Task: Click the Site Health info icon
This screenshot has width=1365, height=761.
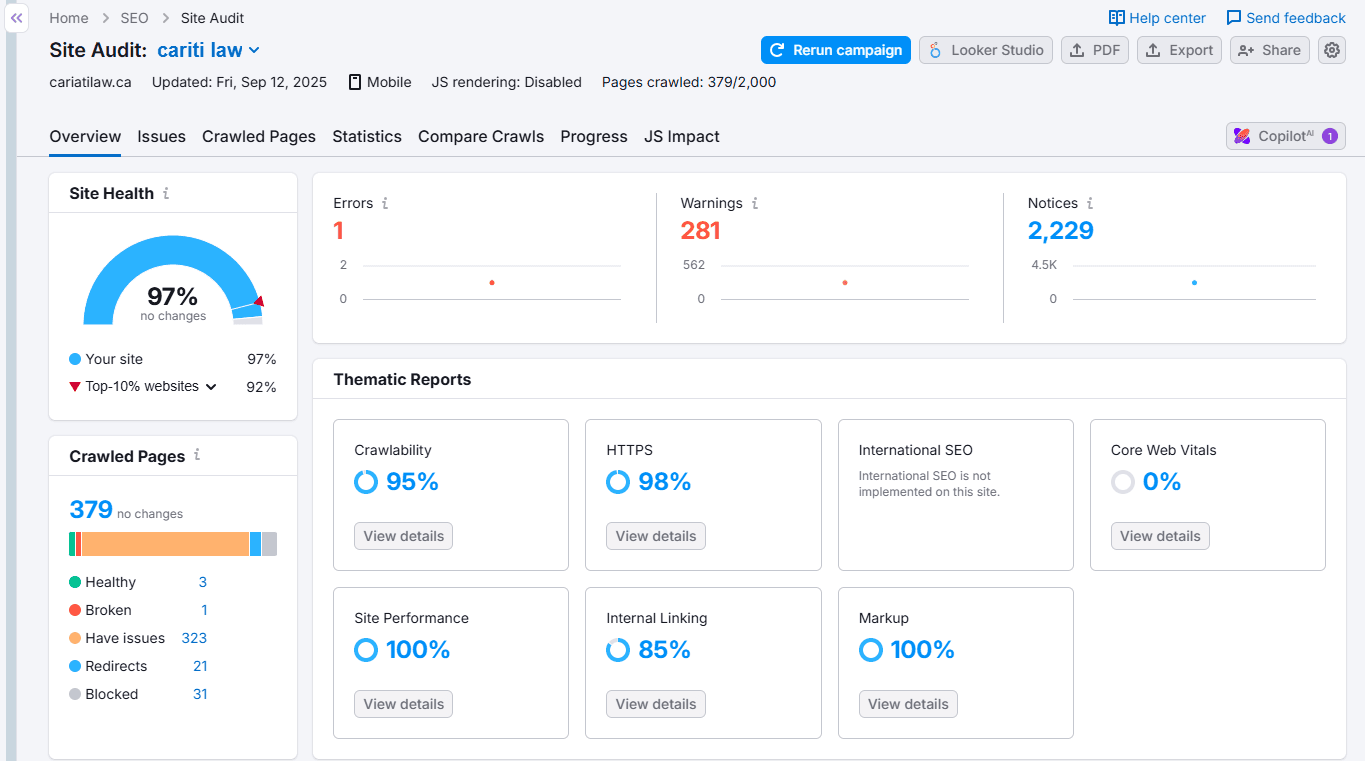Action: [166, 193]
